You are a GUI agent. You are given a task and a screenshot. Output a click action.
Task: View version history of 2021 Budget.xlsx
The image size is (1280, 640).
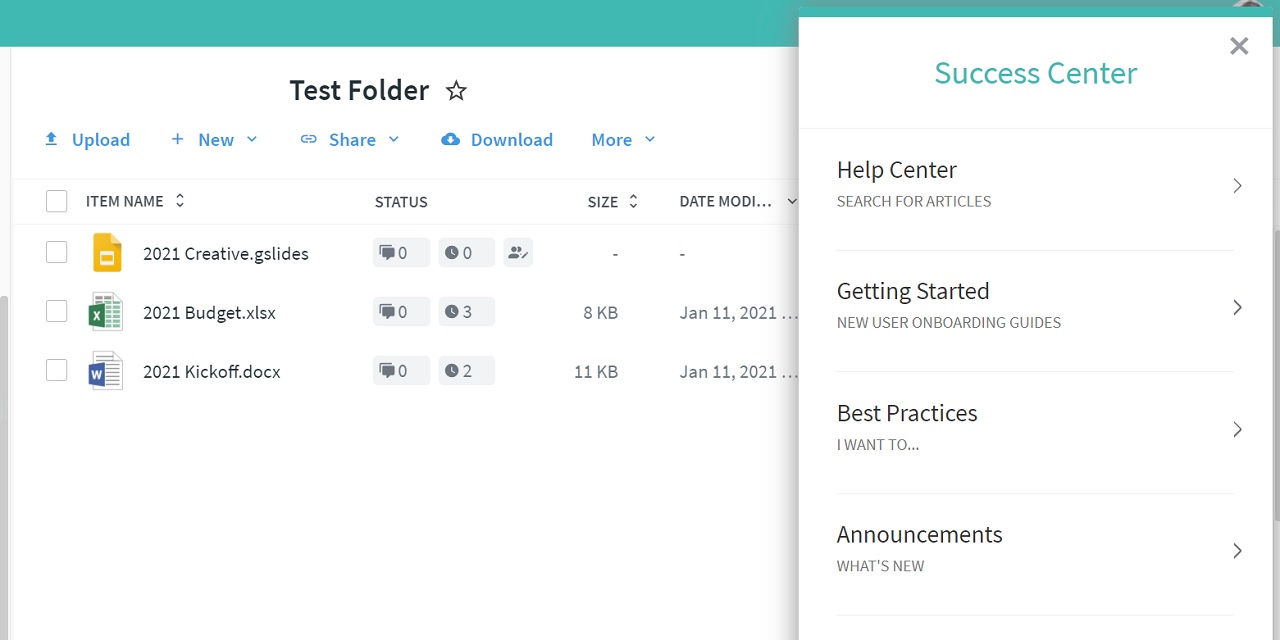[466, 312]
